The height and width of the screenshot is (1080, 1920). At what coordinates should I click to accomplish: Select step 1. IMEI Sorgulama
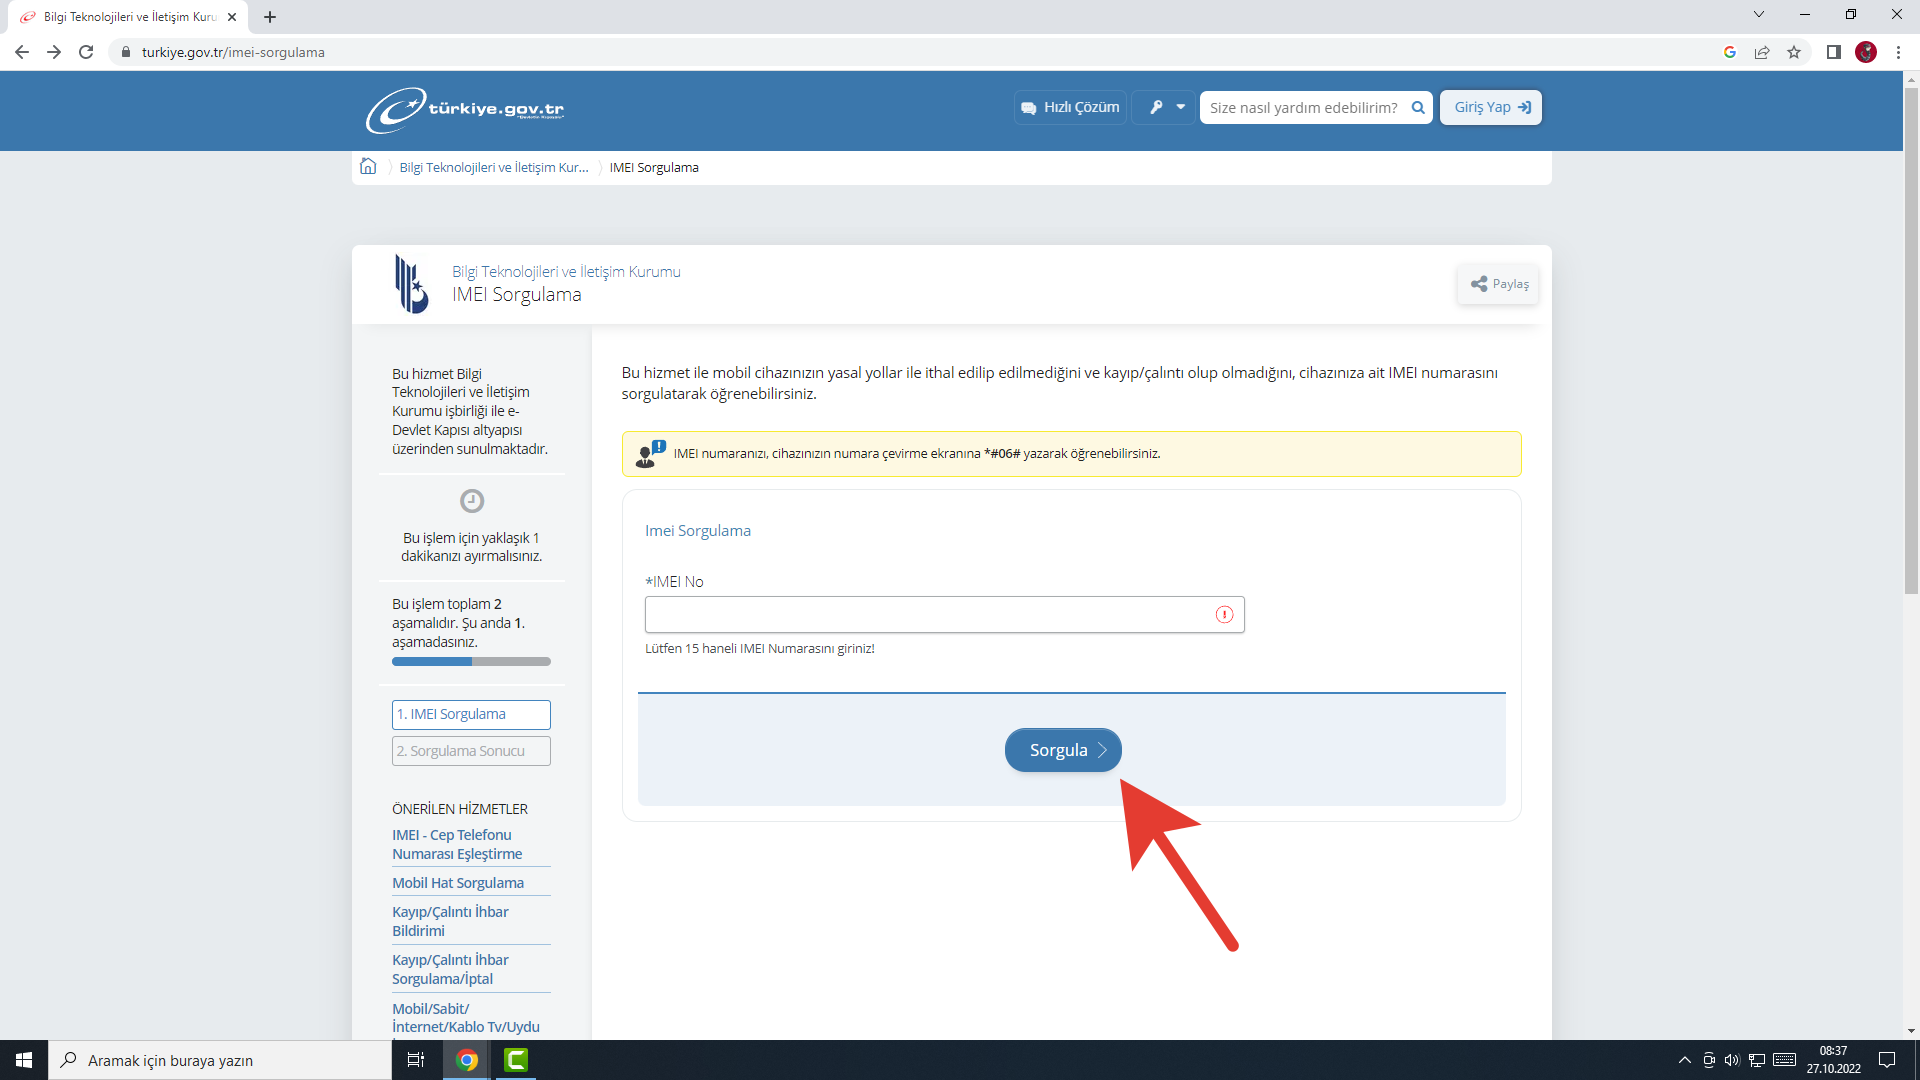click(x=471, y=714)
